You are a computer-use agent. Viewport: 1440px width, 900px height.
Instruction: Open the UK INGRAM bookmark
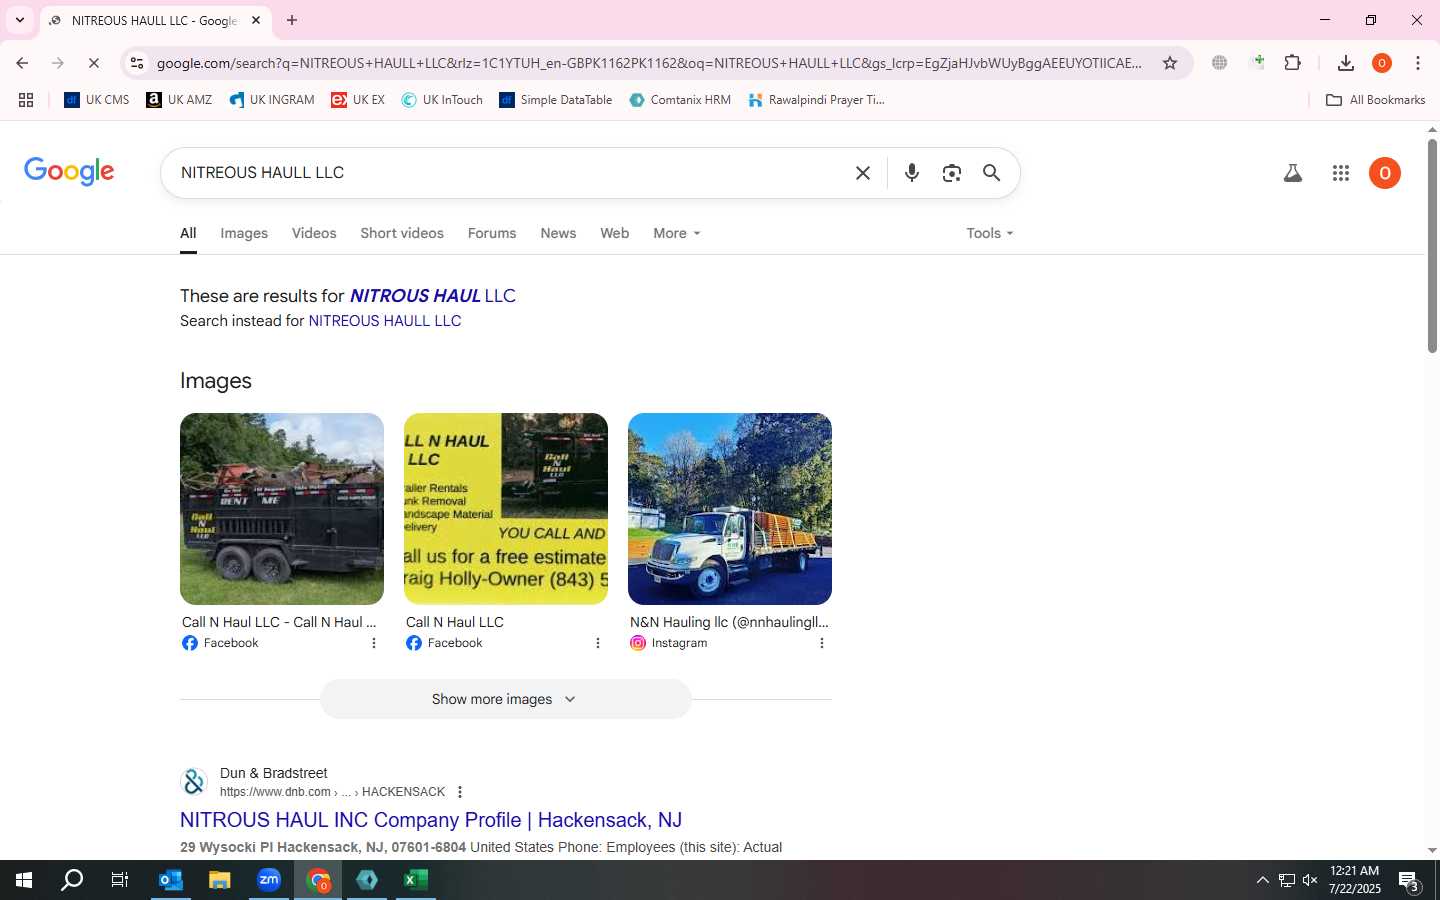pos(272,100)
